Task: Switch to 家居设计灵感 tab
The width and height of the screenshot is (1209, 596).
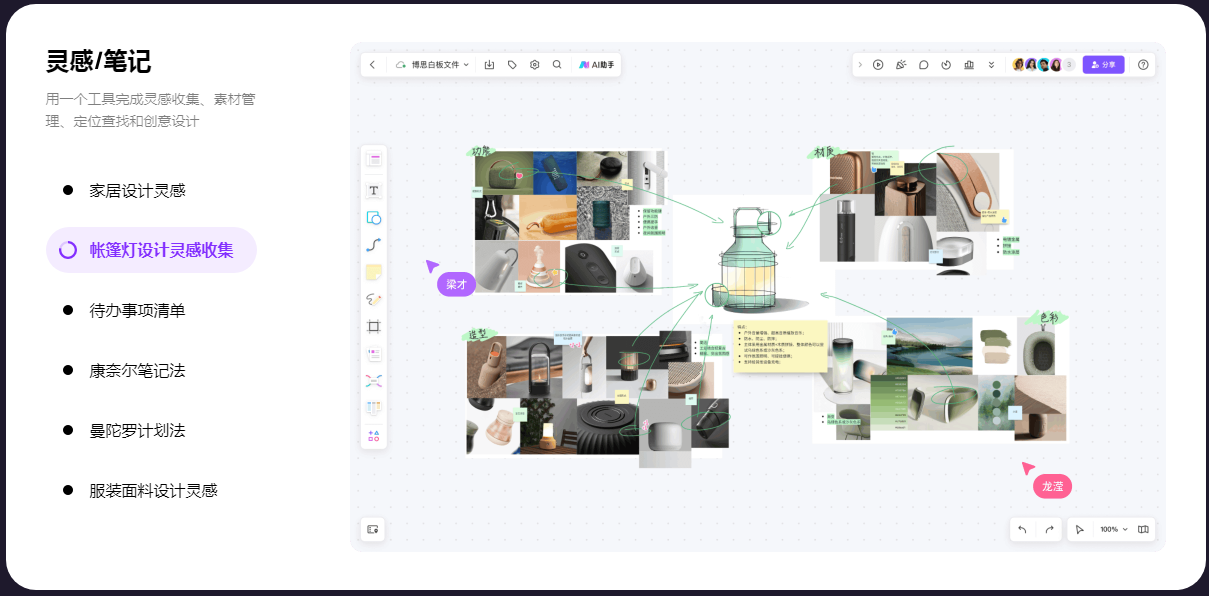Action: 137,190
